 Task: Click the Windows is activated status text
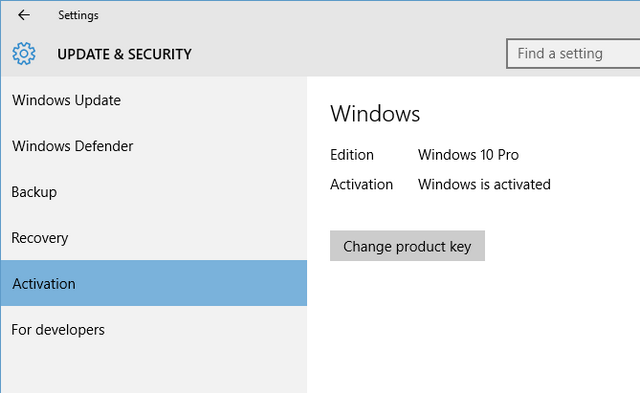[x=484, y=184]
